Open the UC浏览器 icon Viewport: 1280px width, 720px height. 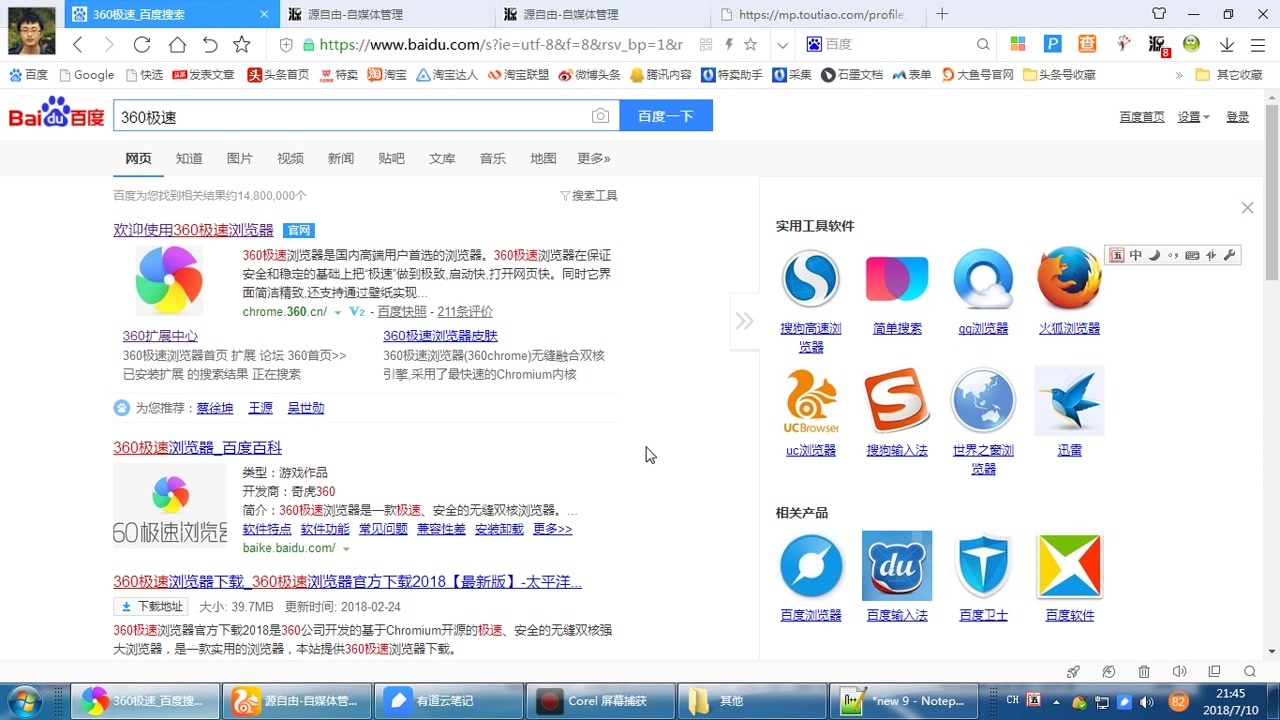click(x=811, y=401)
